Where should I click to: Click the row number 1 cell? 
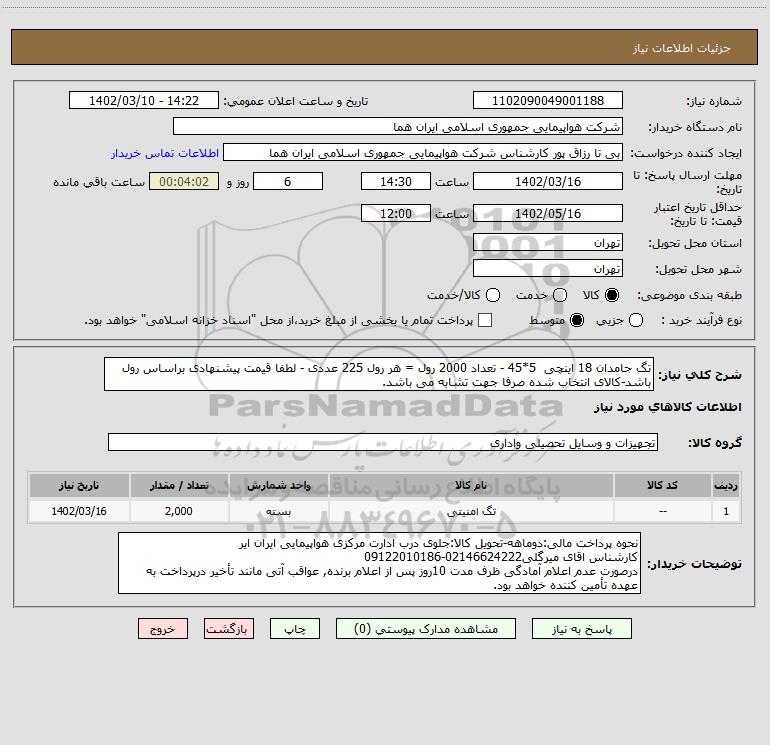pyautogui.click(x=726, y=511)
